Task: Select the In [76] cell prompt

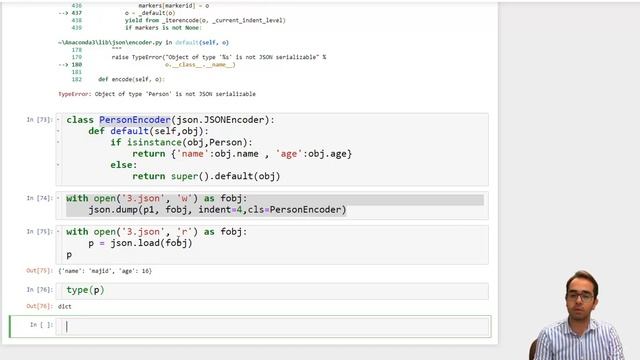Action: click(40, 289)
